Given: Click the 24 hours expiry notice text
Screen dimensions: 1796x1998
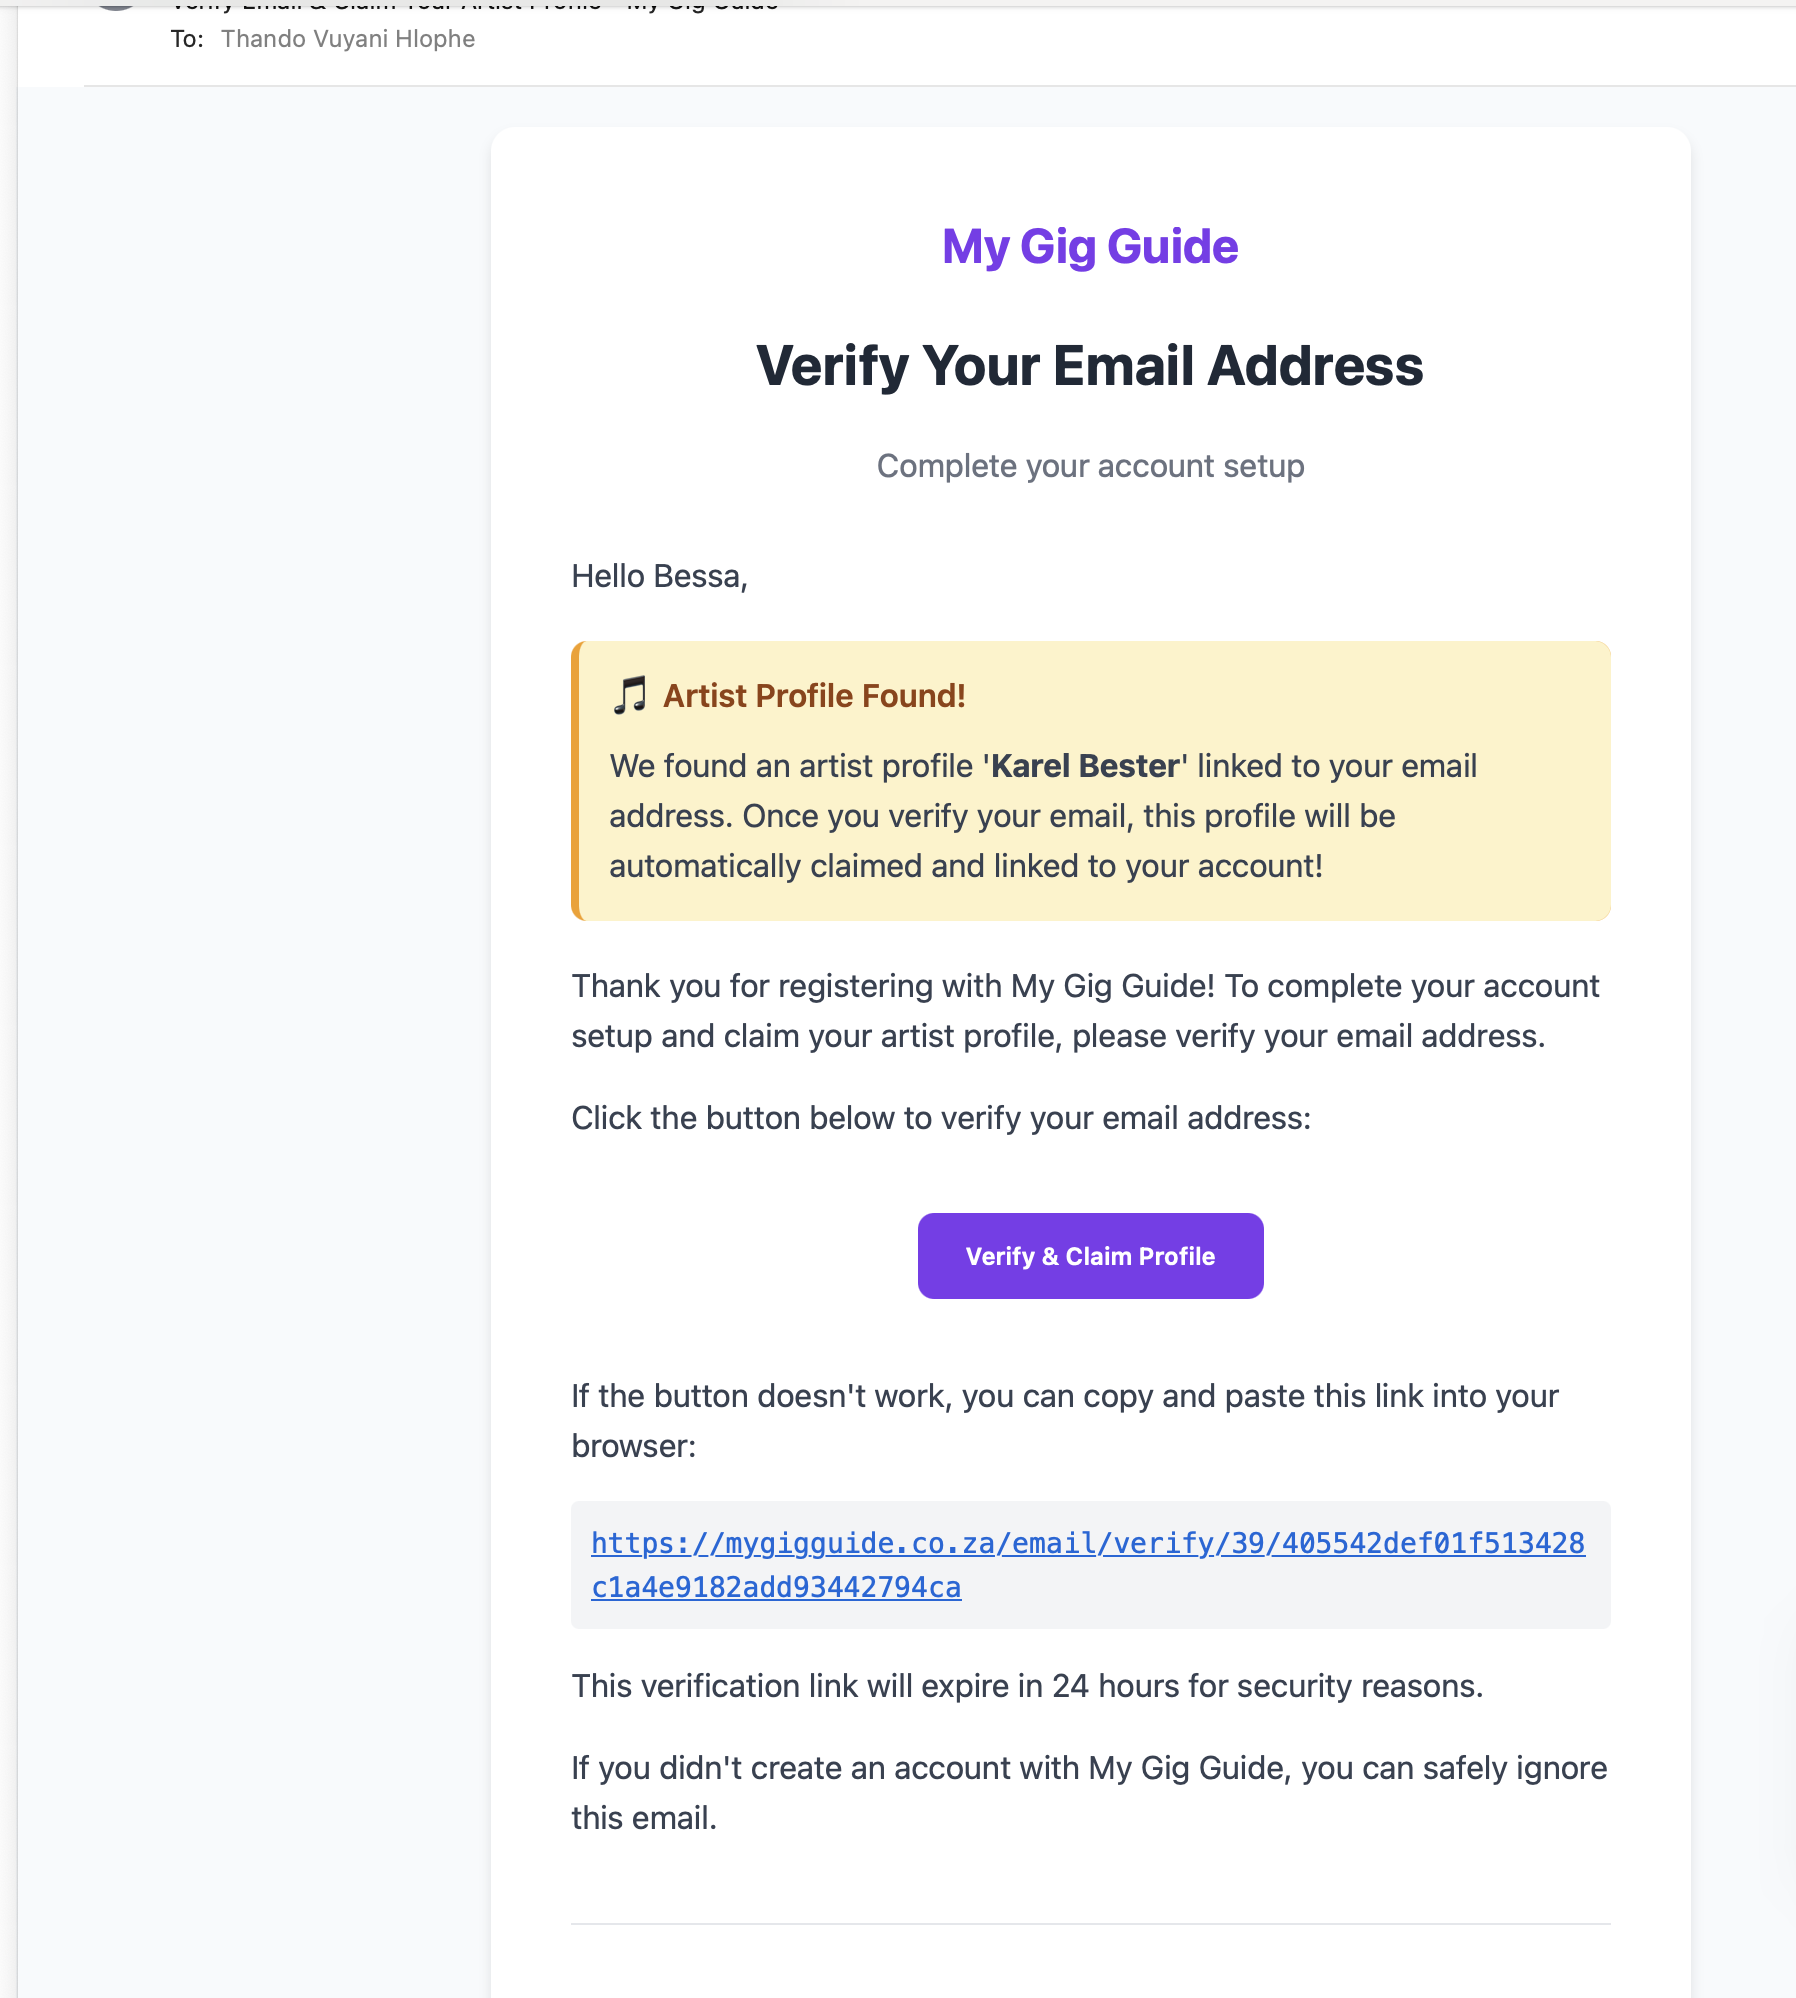Looking at the screenshot, I should [1027, 1686].
